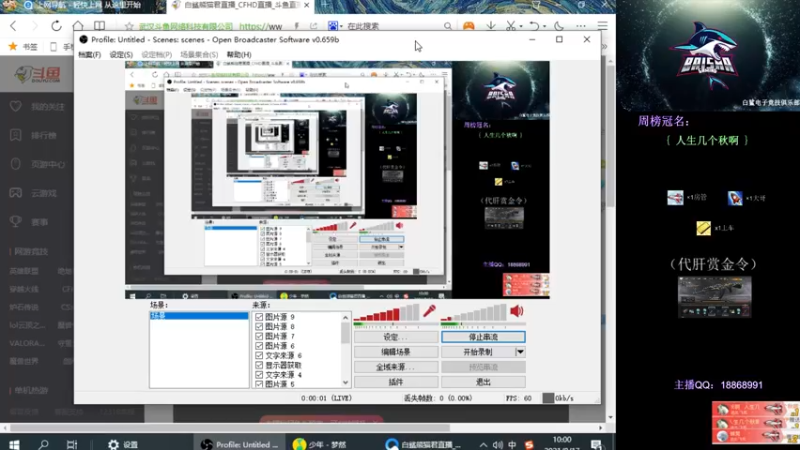Uncheck the 图片源 7 source checkbox
This screenshot has height=450, width=800.
tap(259, 336)
